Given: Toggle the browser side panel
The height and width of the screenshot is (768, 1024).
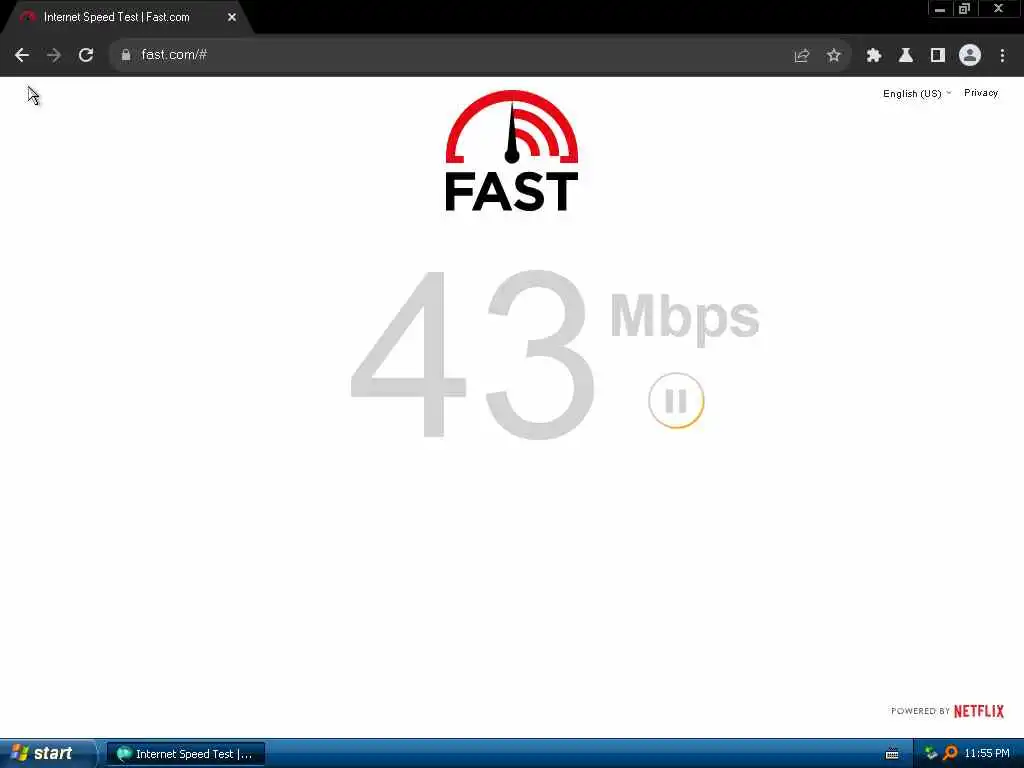Looking at the screenshot, I should [x=938, y=56].
